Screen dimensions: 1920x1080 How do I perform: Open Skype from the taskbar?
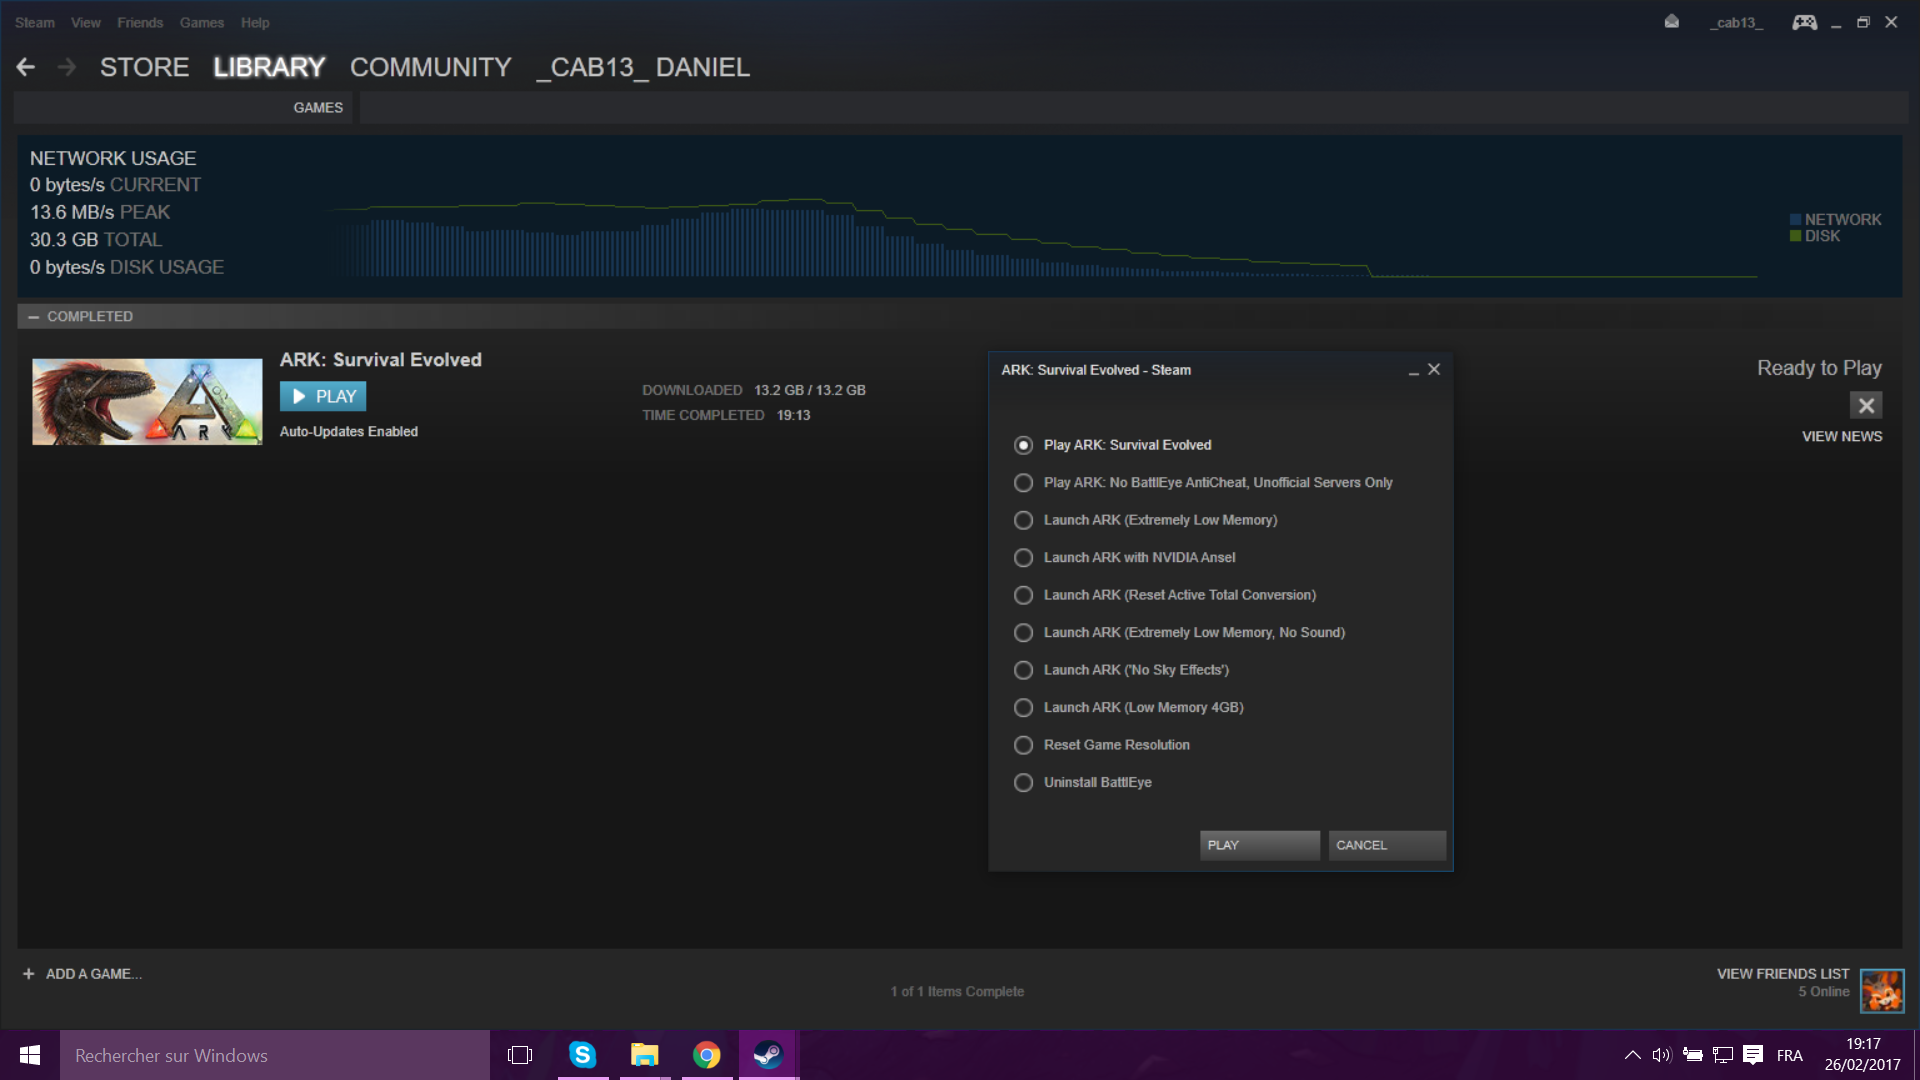(582, 1055)
